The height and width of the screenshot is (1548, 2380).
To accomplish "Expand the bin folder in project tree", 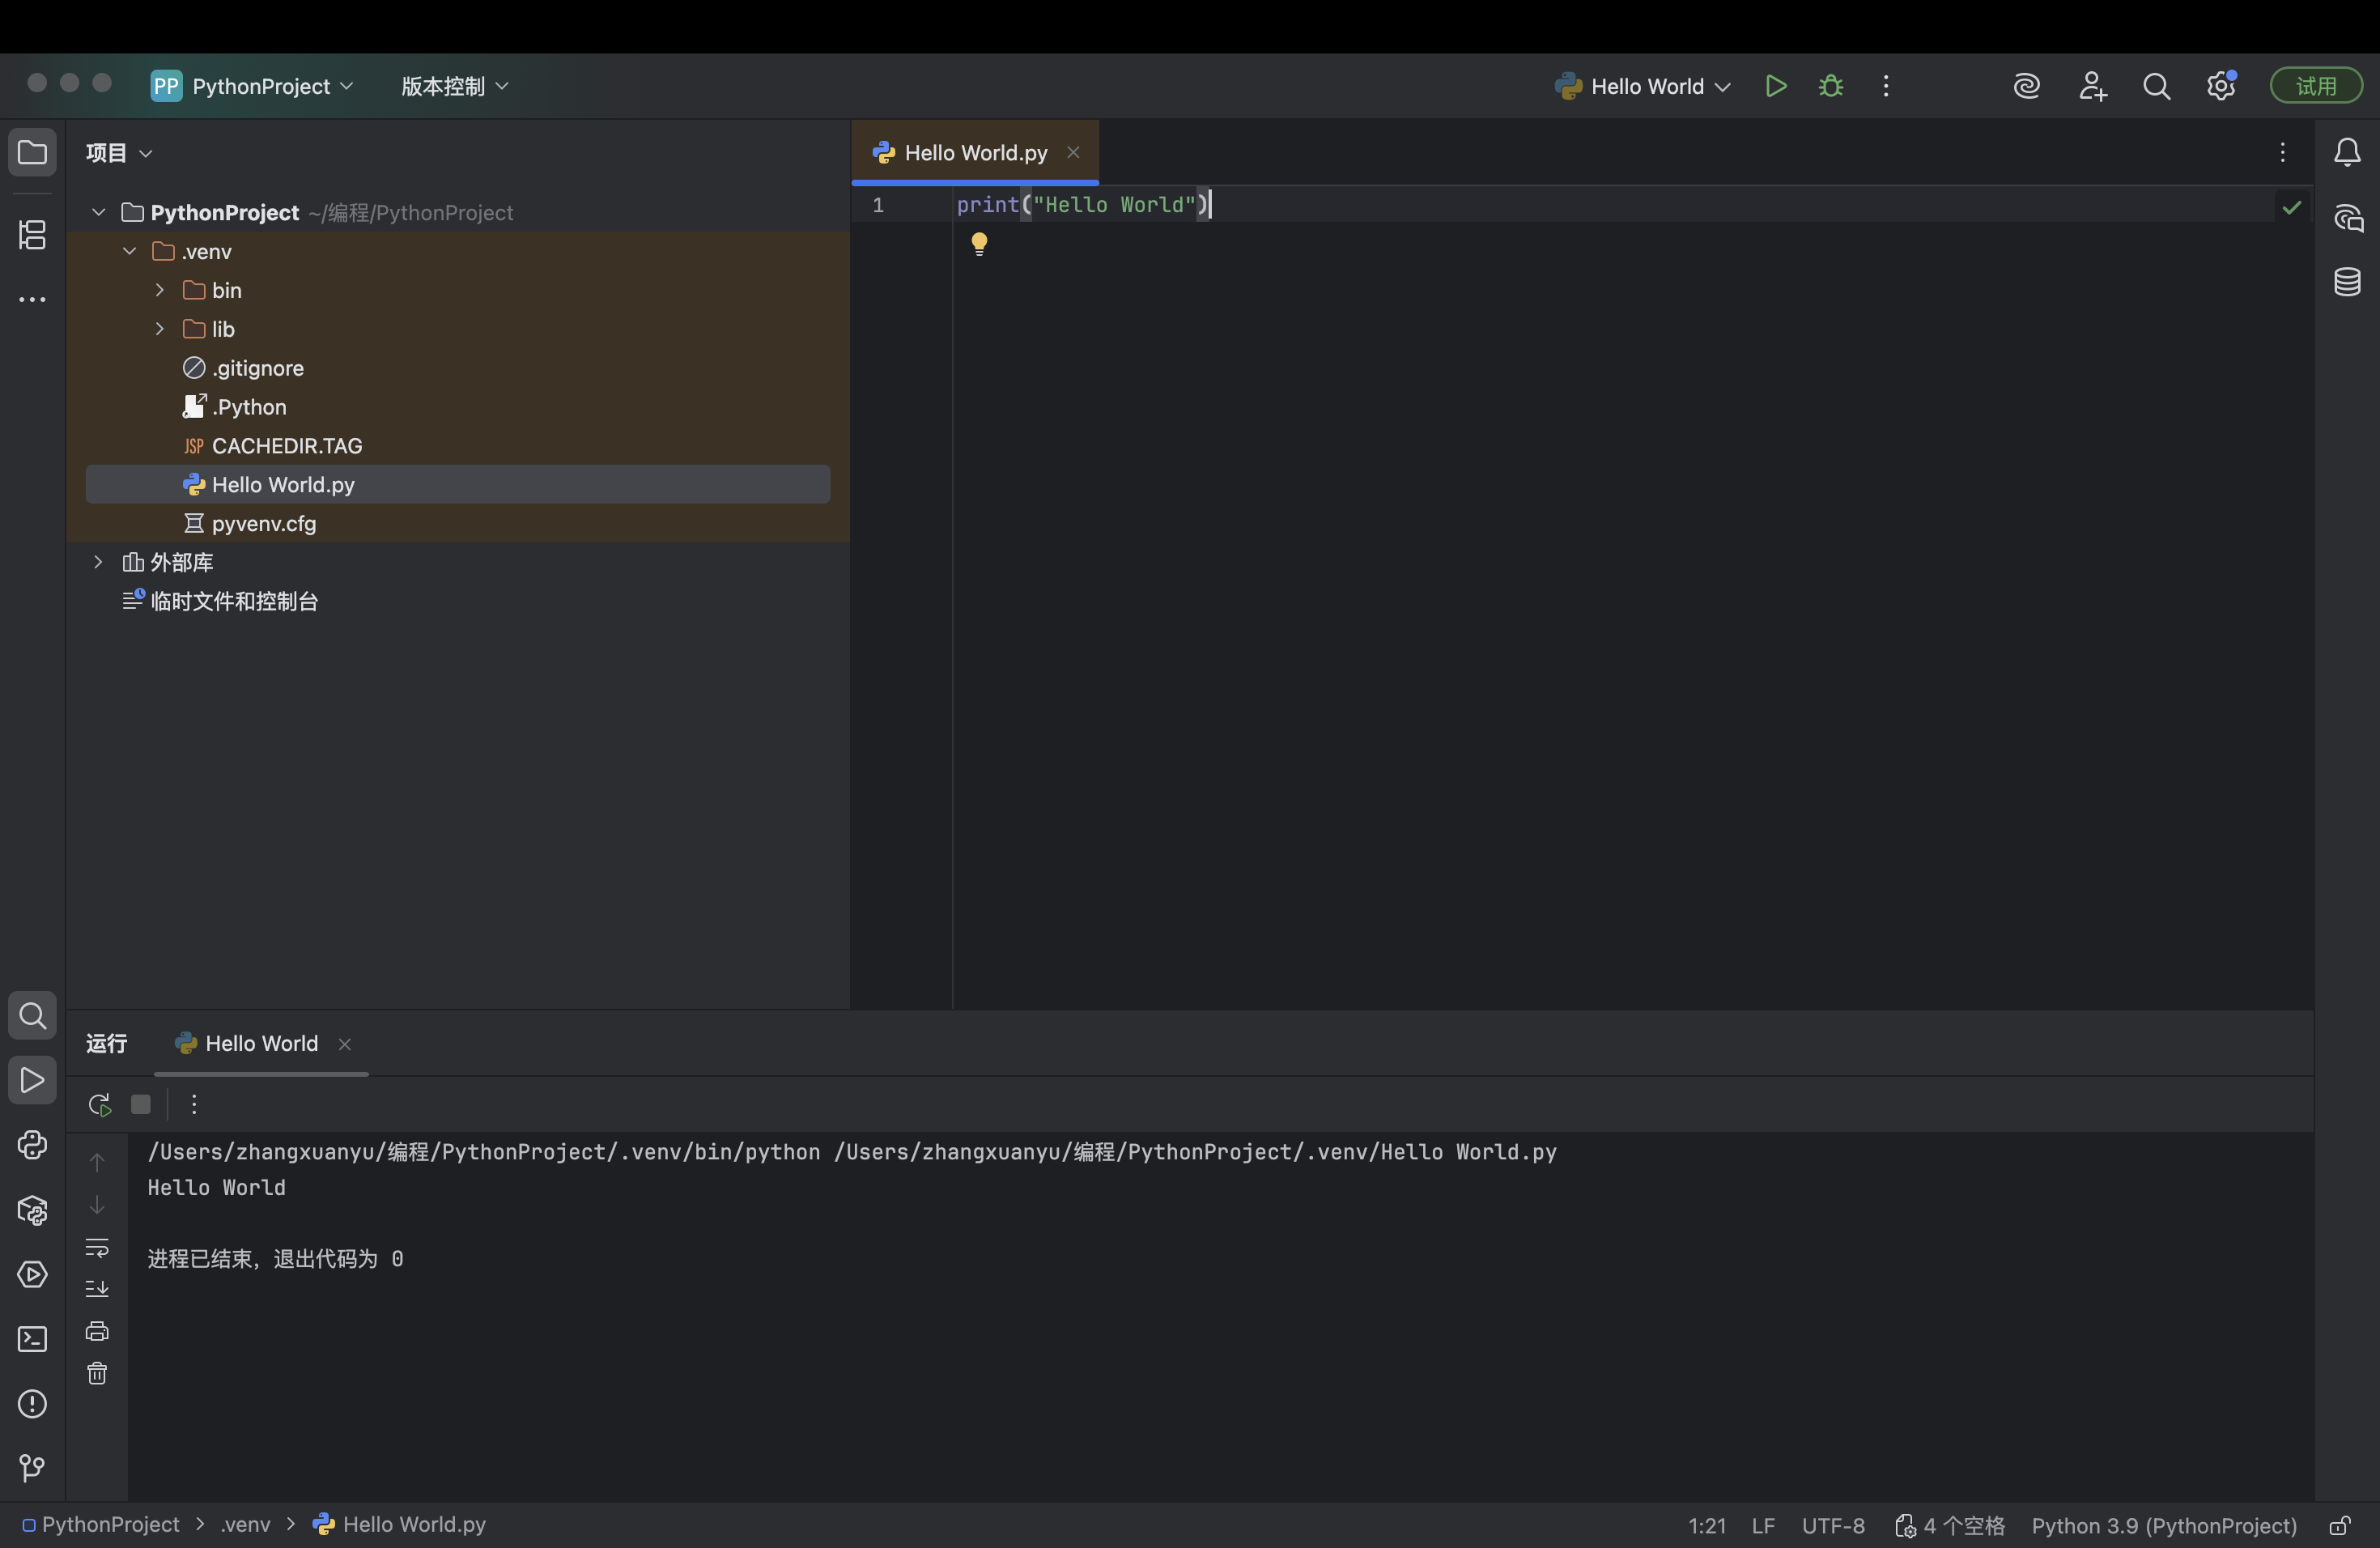I will click(x=160, y=290).
